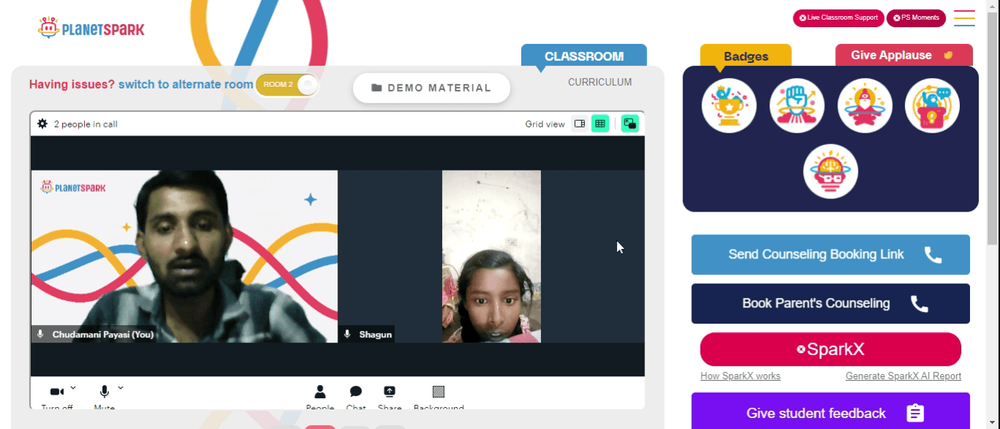
Task: Open the Badges tab
Action: pyautogui.click(x=746, y=56)
